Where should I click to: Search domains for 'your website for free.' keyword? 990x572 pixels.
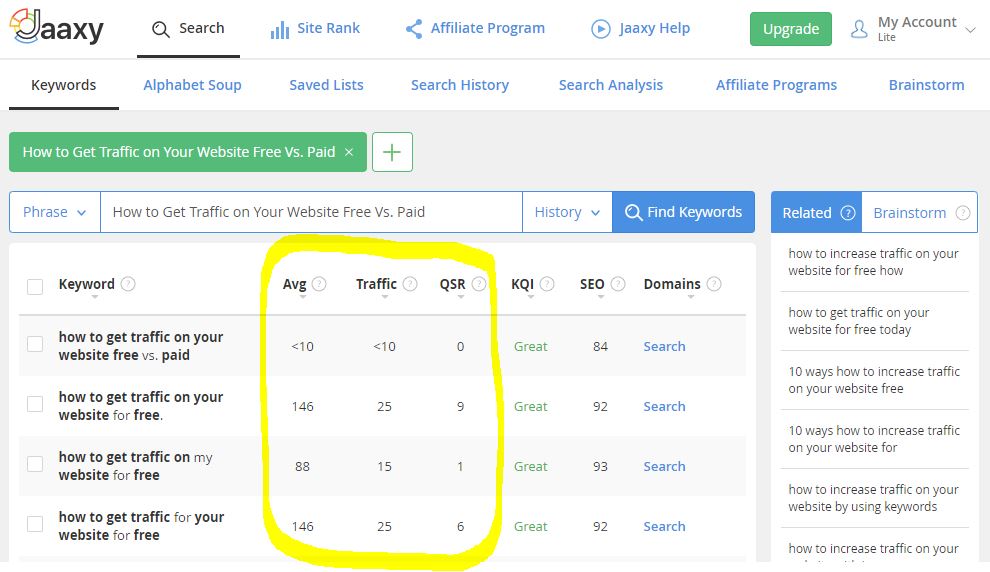664,407
